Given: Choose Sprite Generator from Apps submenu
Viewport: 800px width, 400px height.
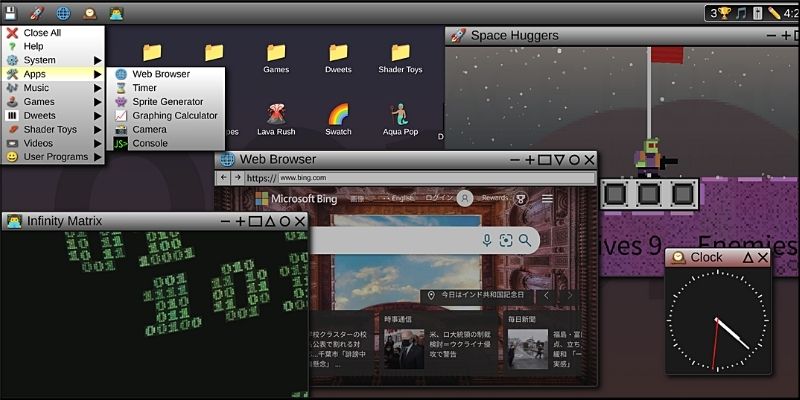Looking at the screenshot, I should (166, 102).
